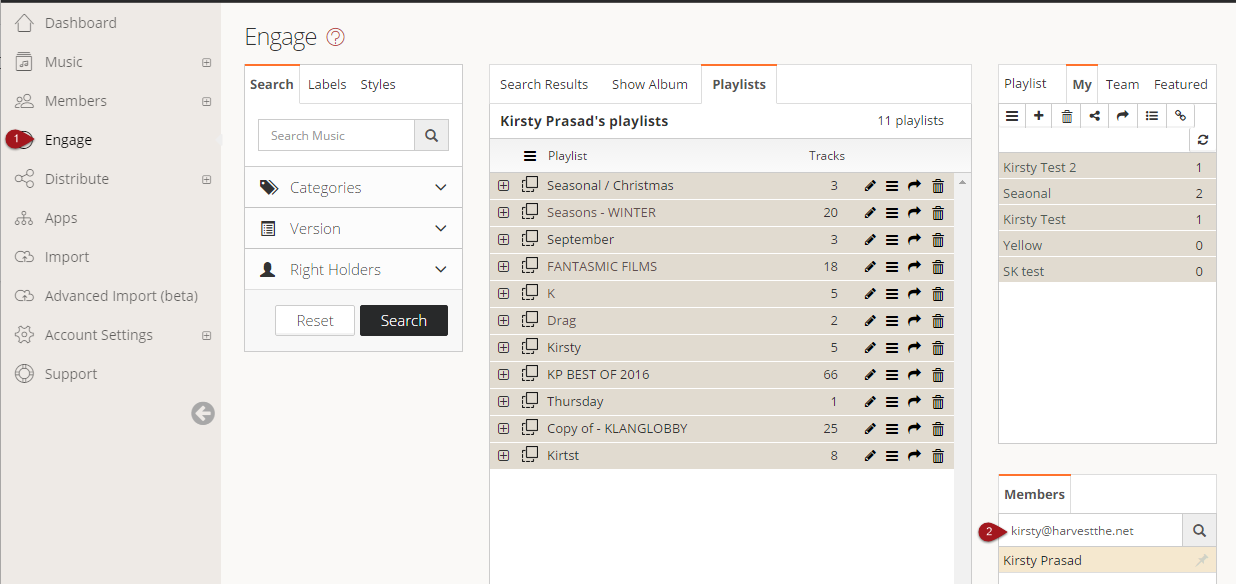Click the refresh playlists icon
This screenshot has width=1236, height=584.
point(1203,141)
